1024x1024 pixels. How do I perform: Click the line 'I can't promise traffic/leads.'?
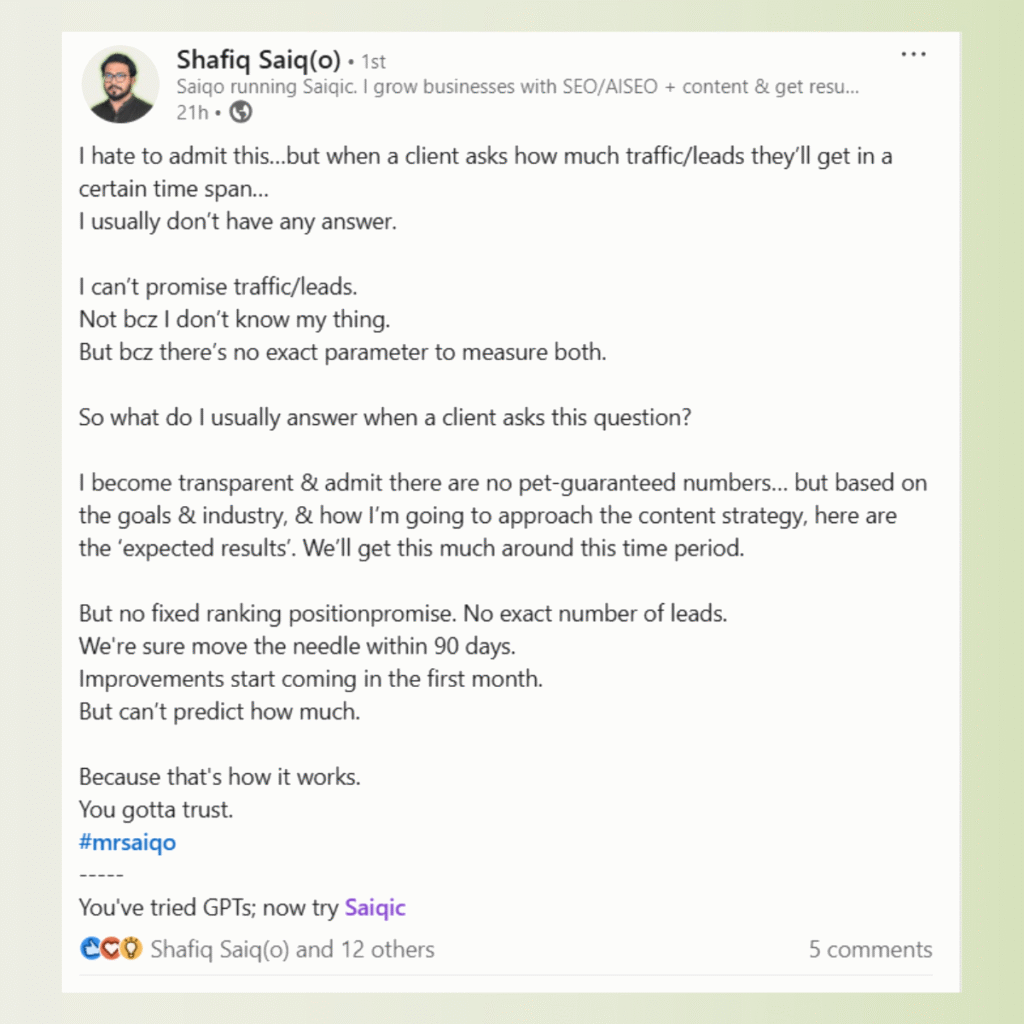(218, 287)
